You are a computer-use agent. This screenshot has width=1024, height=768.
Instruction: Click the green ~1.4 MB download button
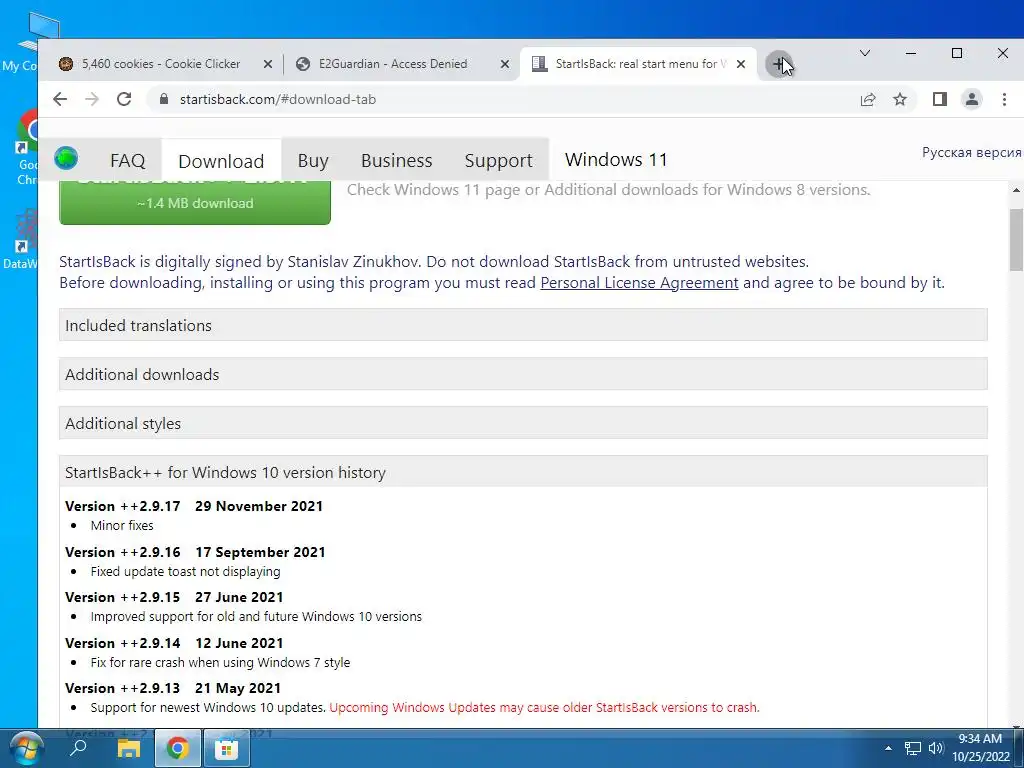[x=195, y=202]
